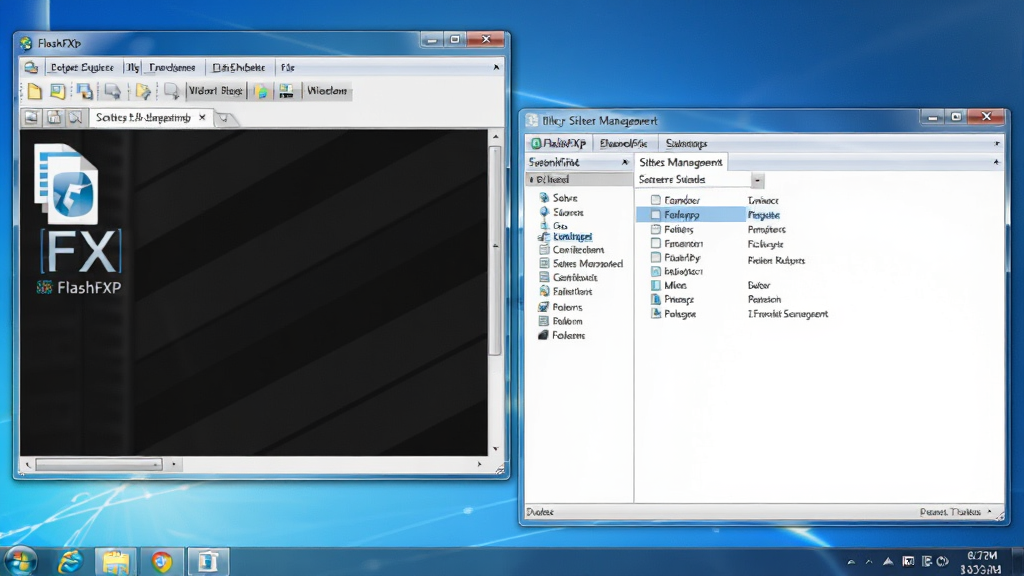Select the 'Solve' globe item in the left tree
The height and width of the screenshot is (576, 1024).
[565, 197]
